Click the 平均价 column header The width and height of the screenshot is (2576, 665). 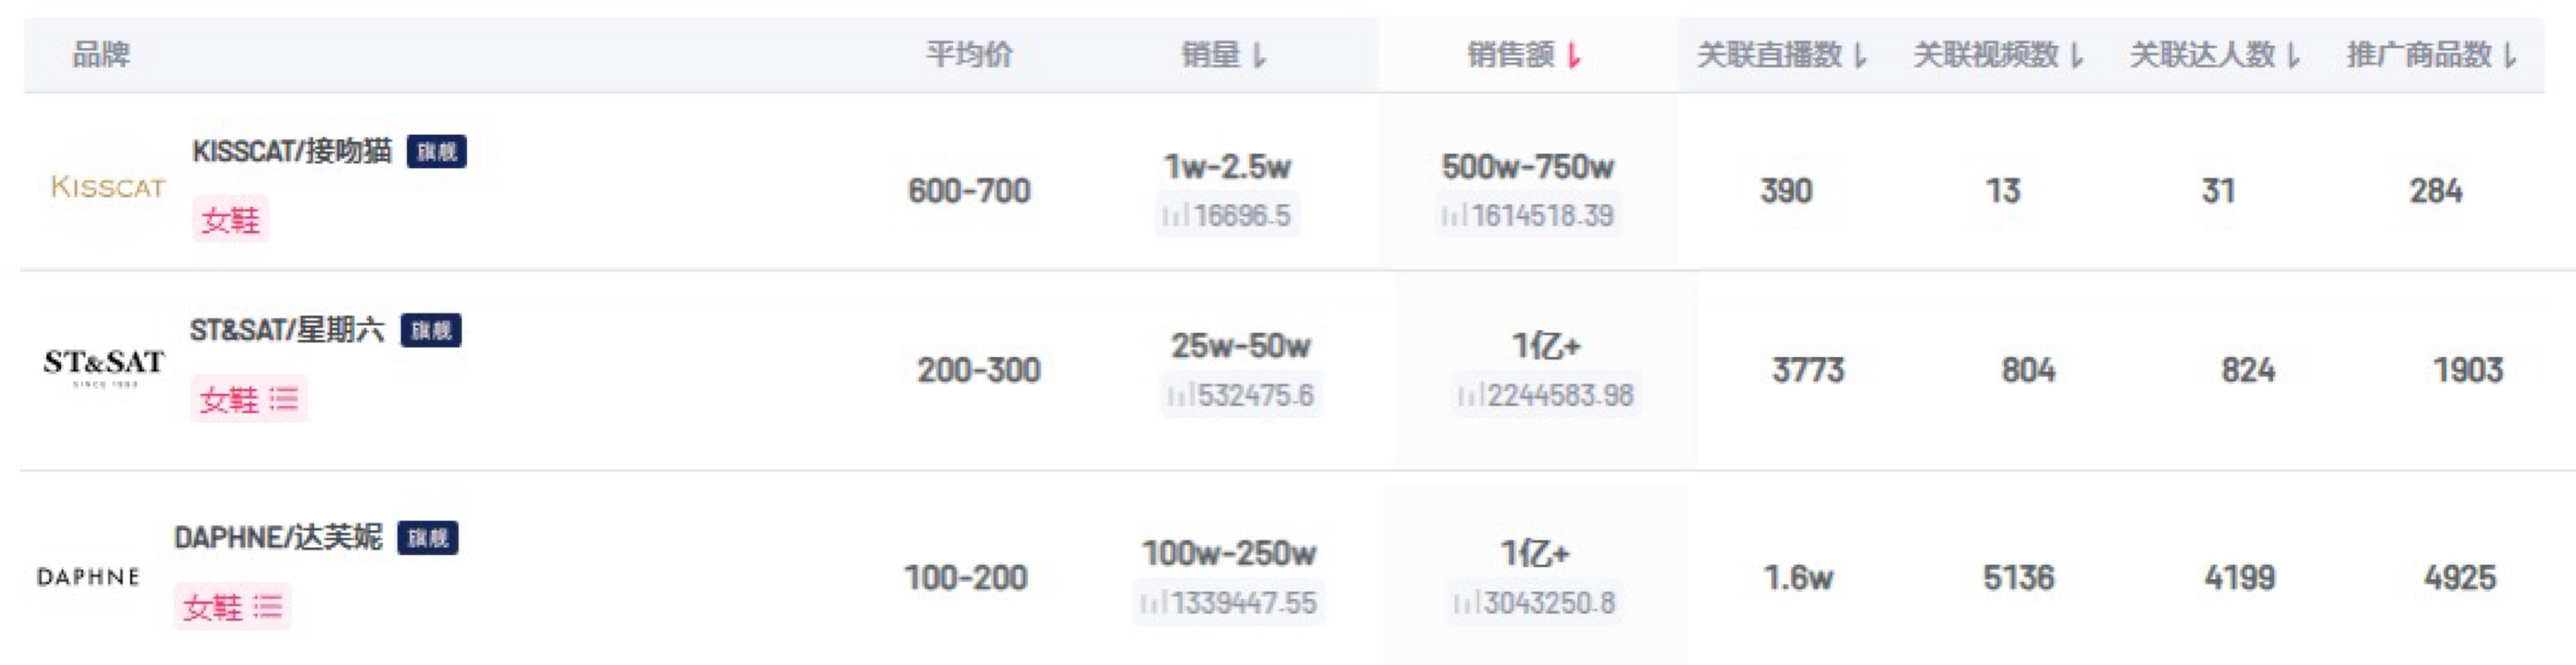click(968, 54)
